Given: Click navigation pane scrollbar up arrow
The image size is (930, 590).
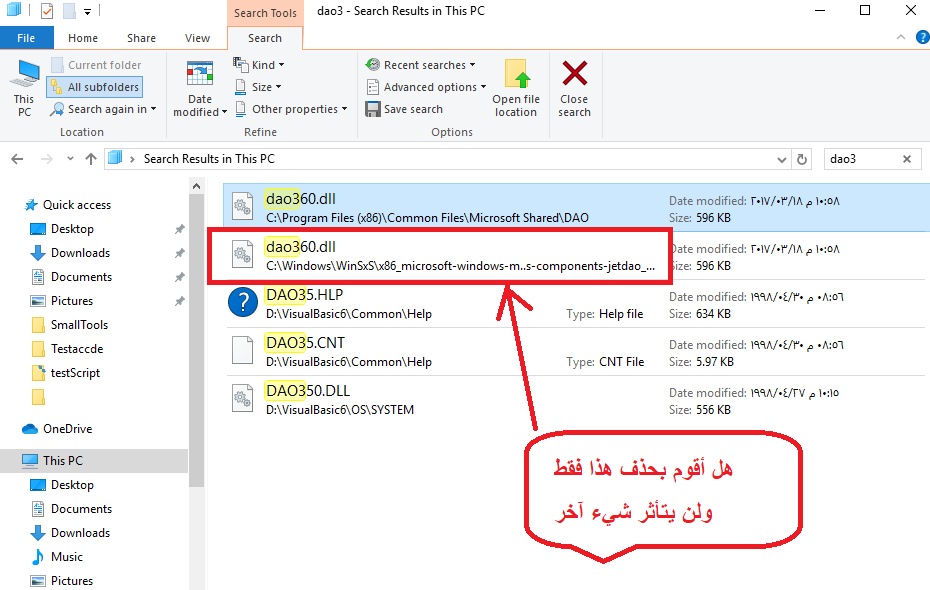Looking at the screenshot, I should (196, 187).
